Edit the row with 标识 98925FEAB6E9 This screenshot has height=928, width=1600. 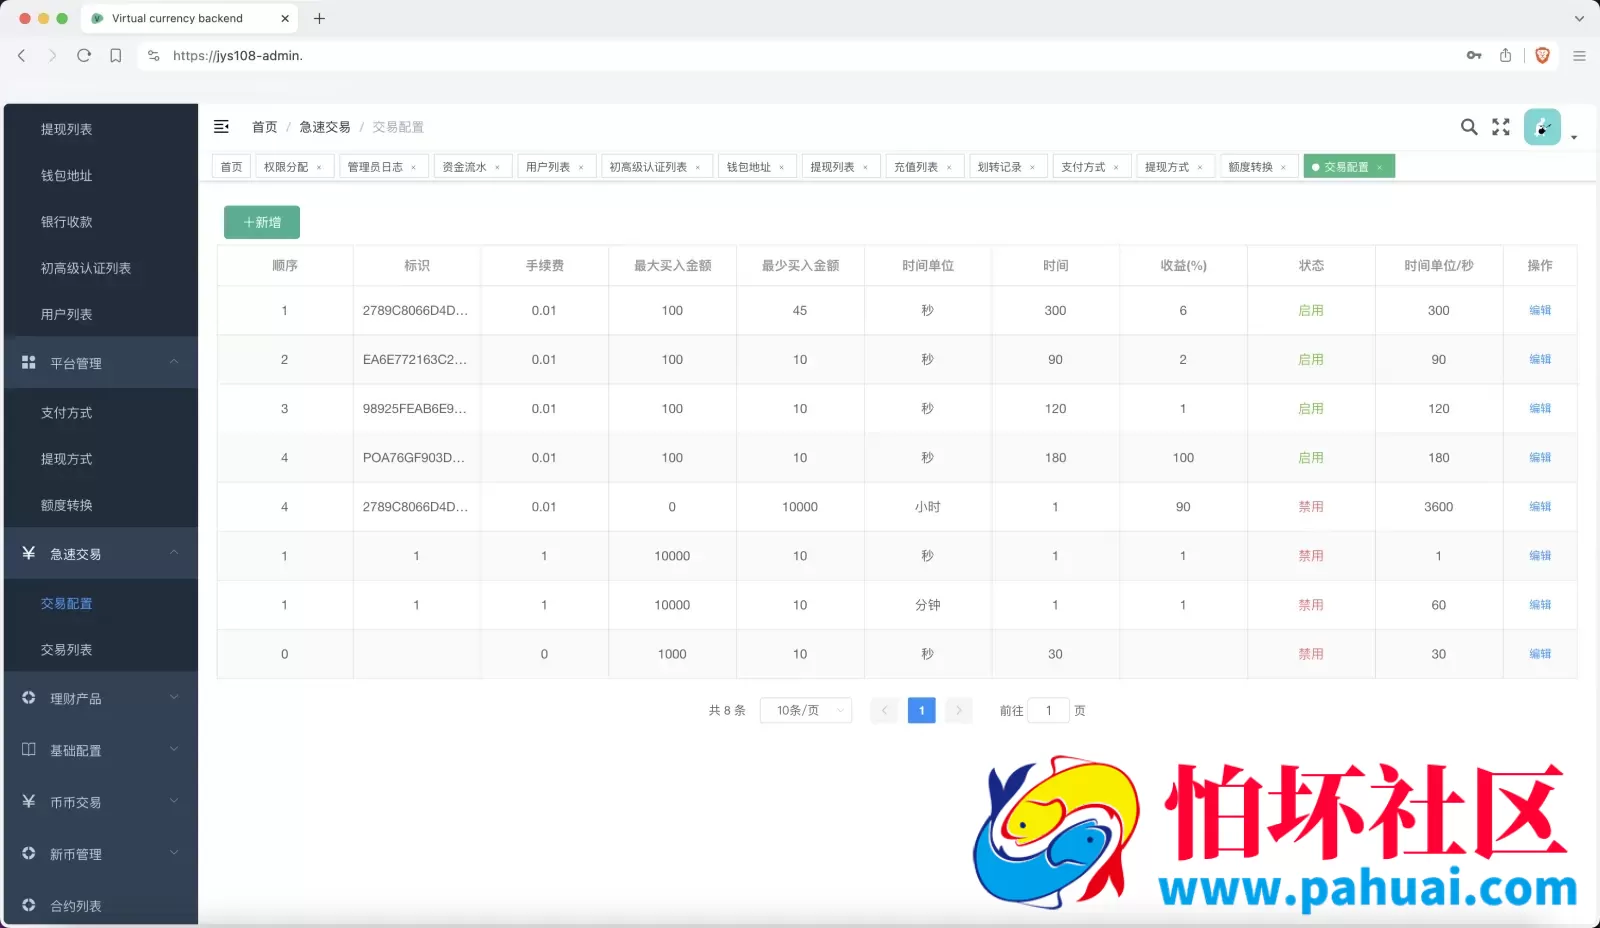[1540, 408]
